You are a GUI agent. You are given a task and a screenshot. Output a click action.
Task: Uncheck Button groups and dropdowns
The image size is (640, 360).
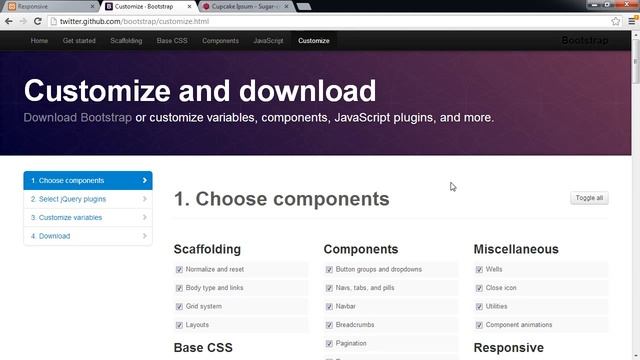click(x=329, y=269)
